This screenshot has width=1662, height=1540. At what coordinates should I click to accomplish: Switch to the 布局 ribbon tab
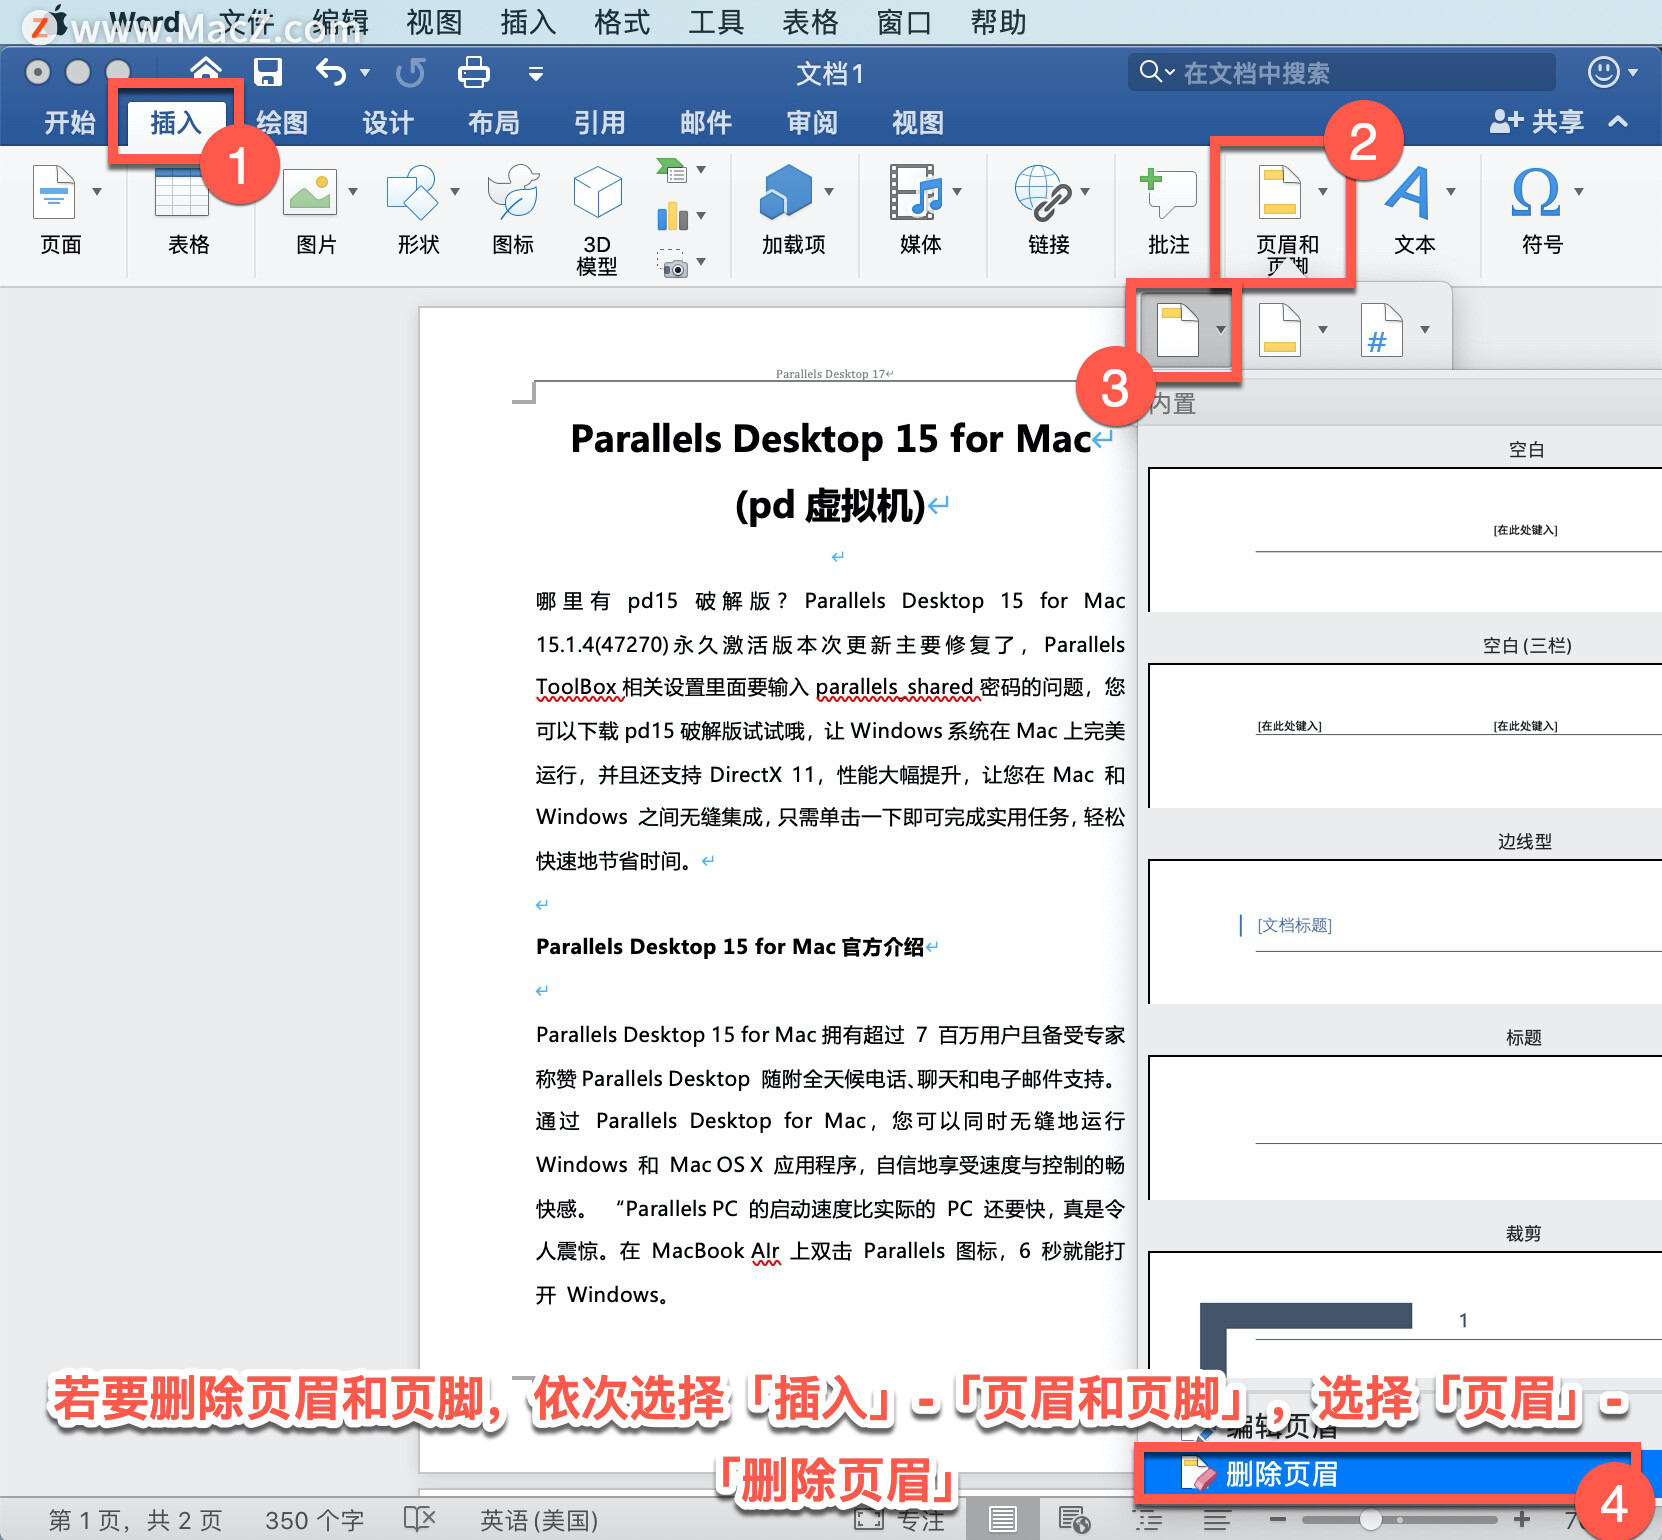coord(494,122)
